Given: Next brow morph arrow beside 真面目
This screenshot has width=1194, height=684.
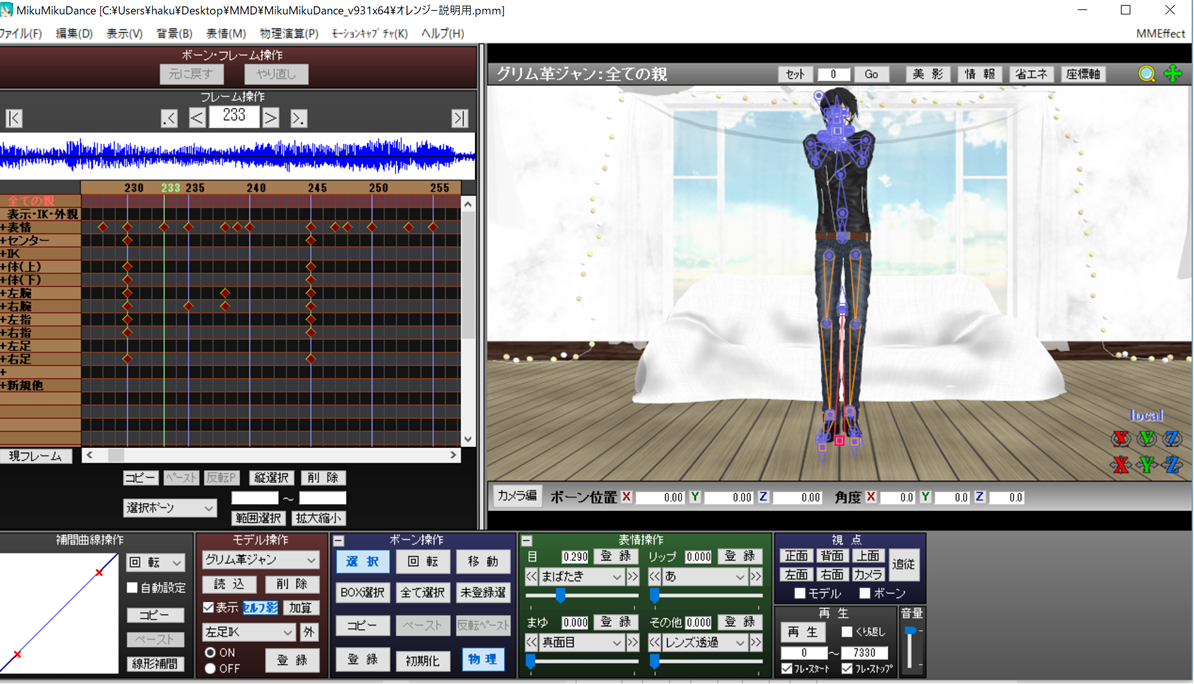Looking at the screenshot, I should coord(632,642).
